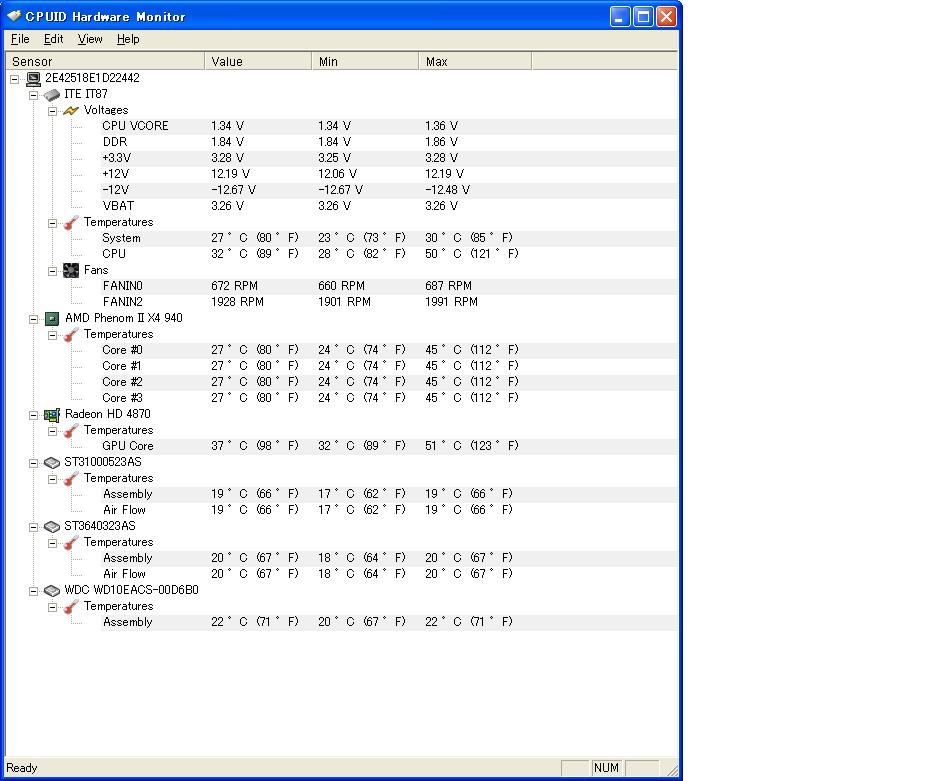
Task: Click the computer icon beside 2E42518E1D22442
Action: tap(33, 78)
